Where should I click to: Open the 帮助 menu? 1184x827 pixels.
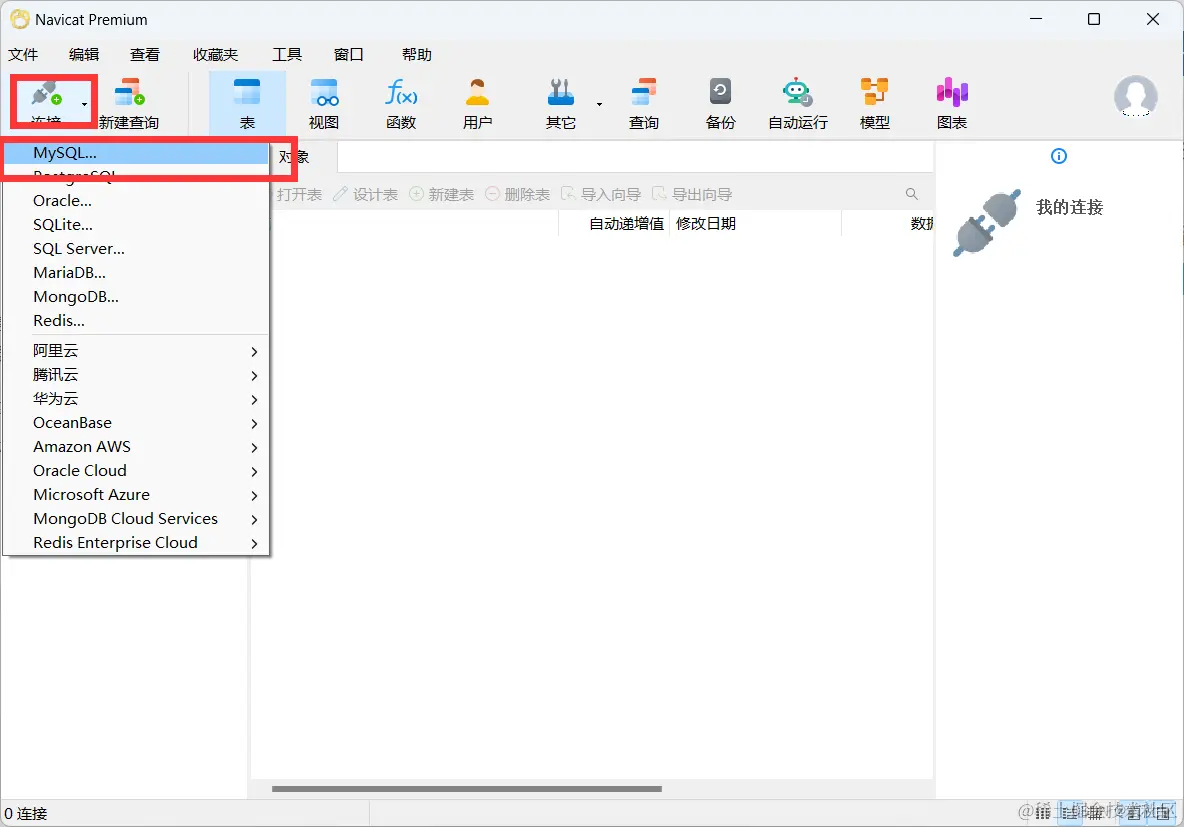pyautogui.click(x=416, y=54)
